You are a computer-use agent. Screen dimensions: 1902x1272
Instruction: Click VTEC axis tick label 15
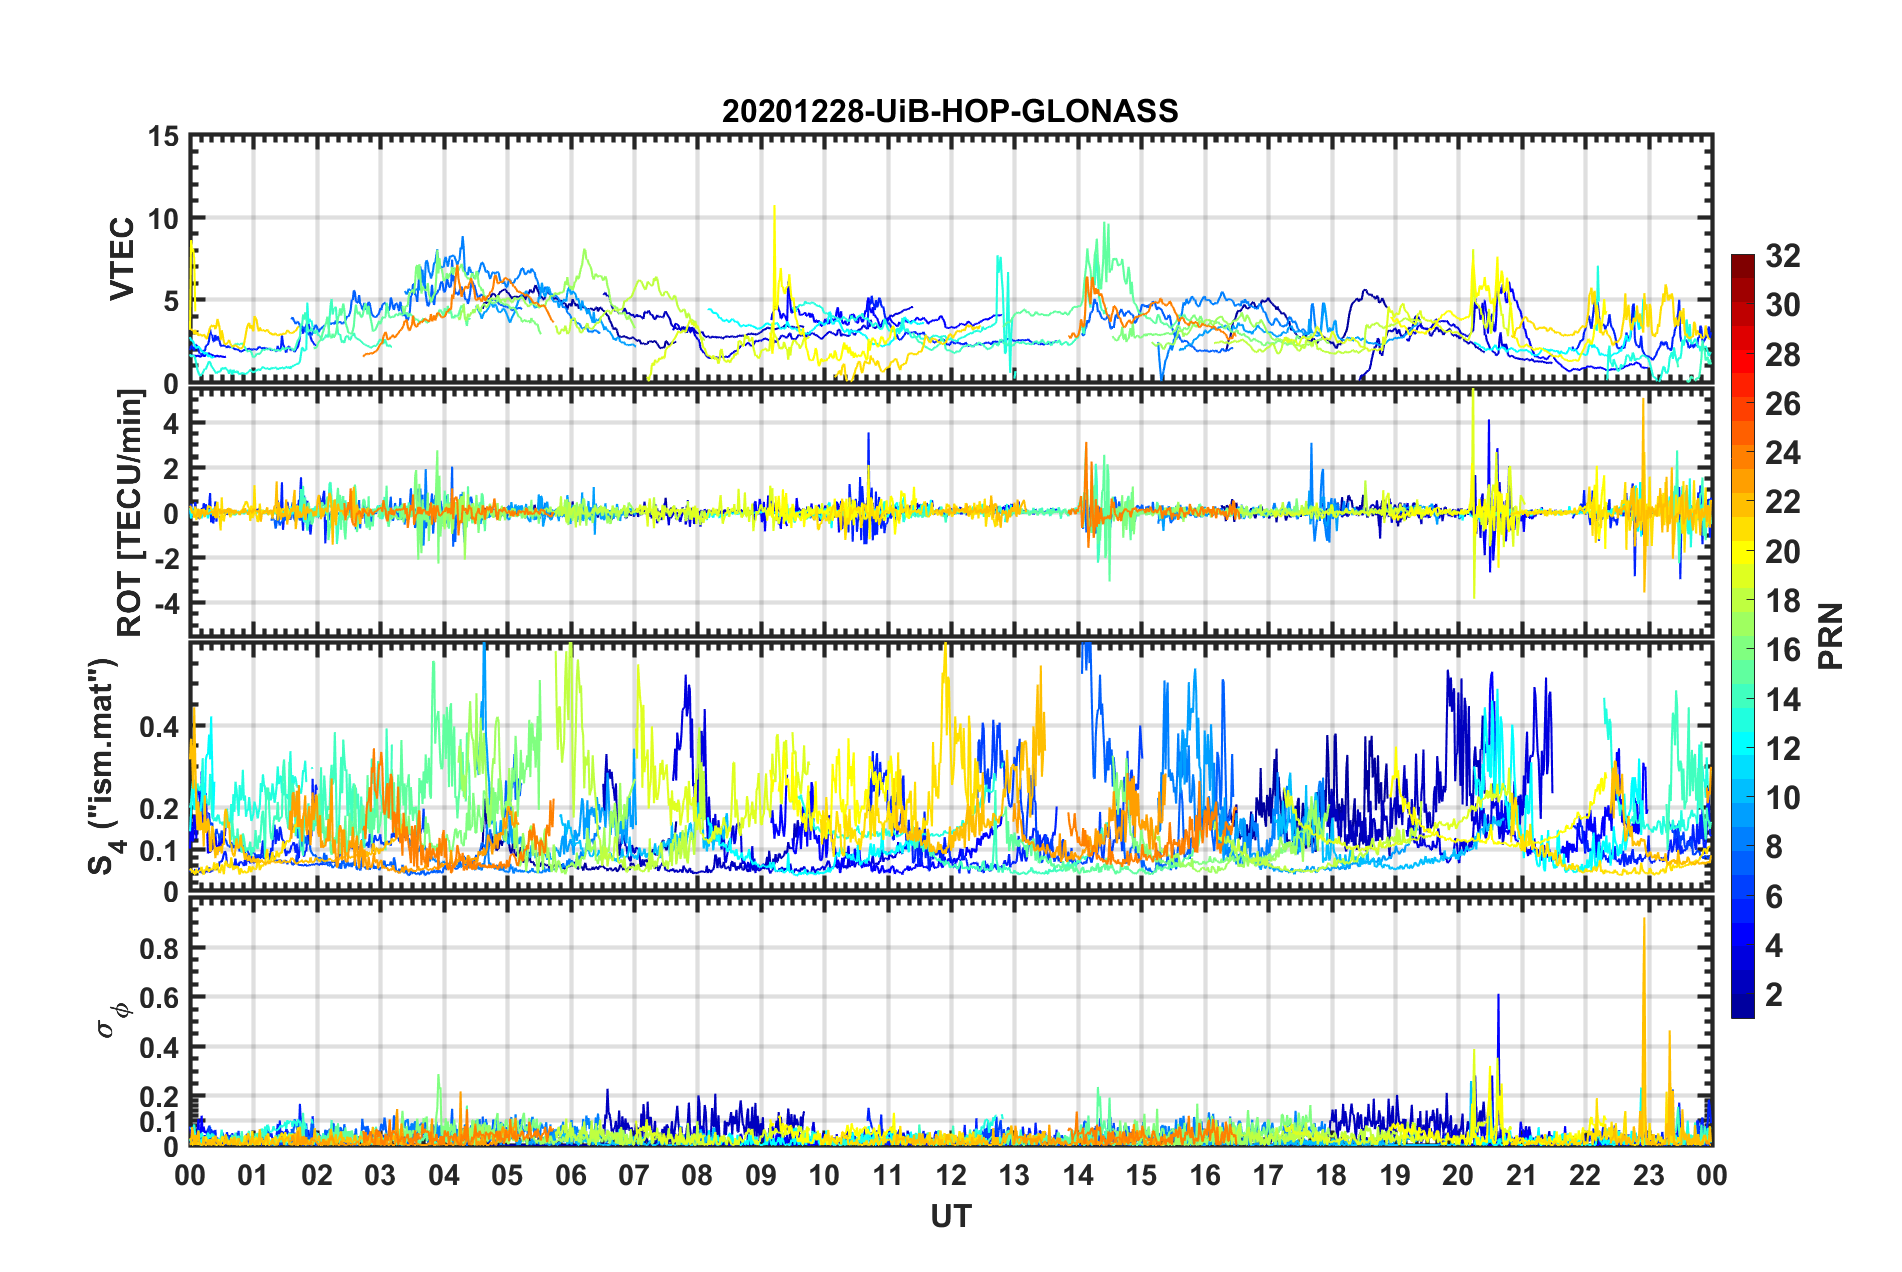pyautogui.click(x=163, y=136)
